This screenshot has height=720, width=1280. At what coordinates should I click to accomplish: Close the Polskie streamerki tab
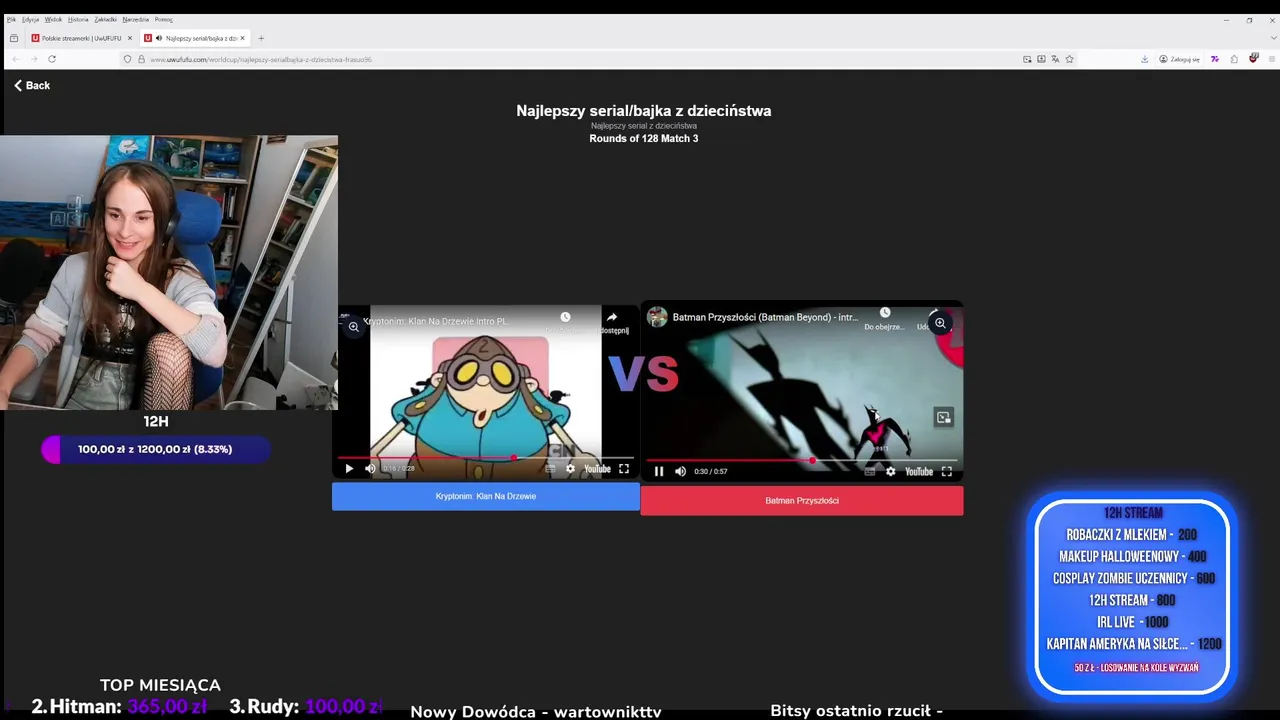coord(129,38)
